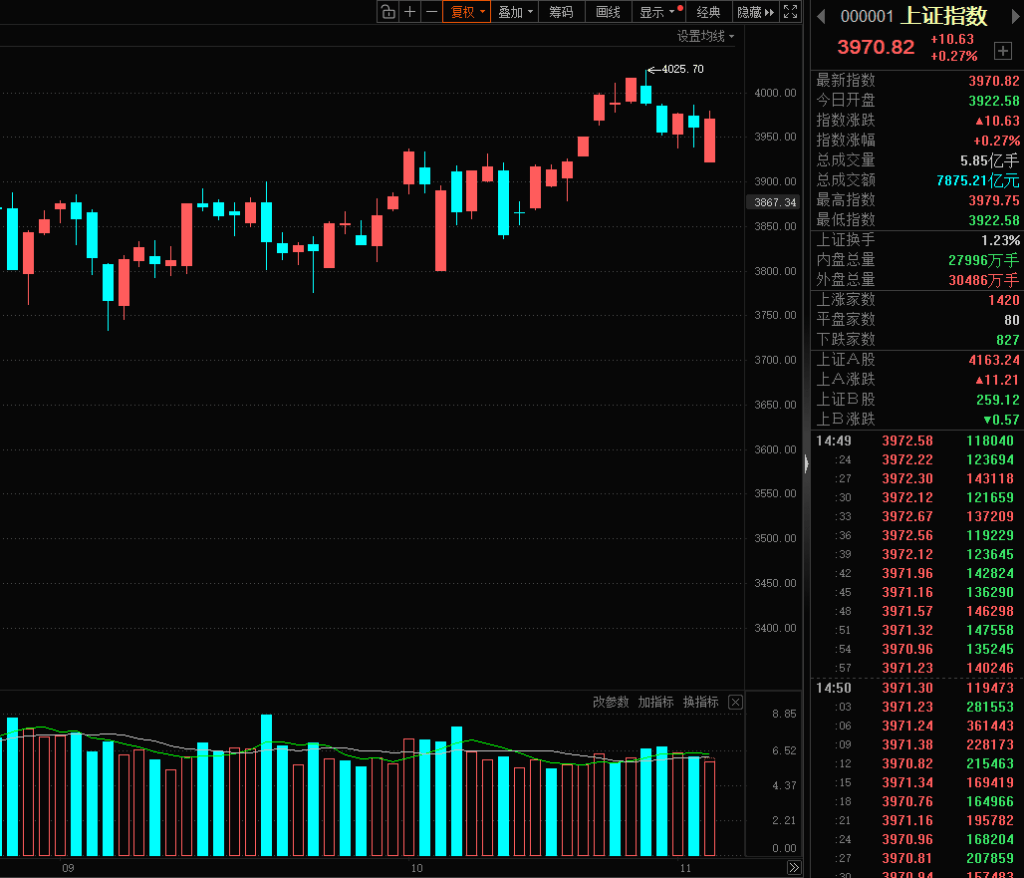This screenshot has height=878, width=1024.
Task: Open 设置均线 moving average settings
Action: [705, 36]
